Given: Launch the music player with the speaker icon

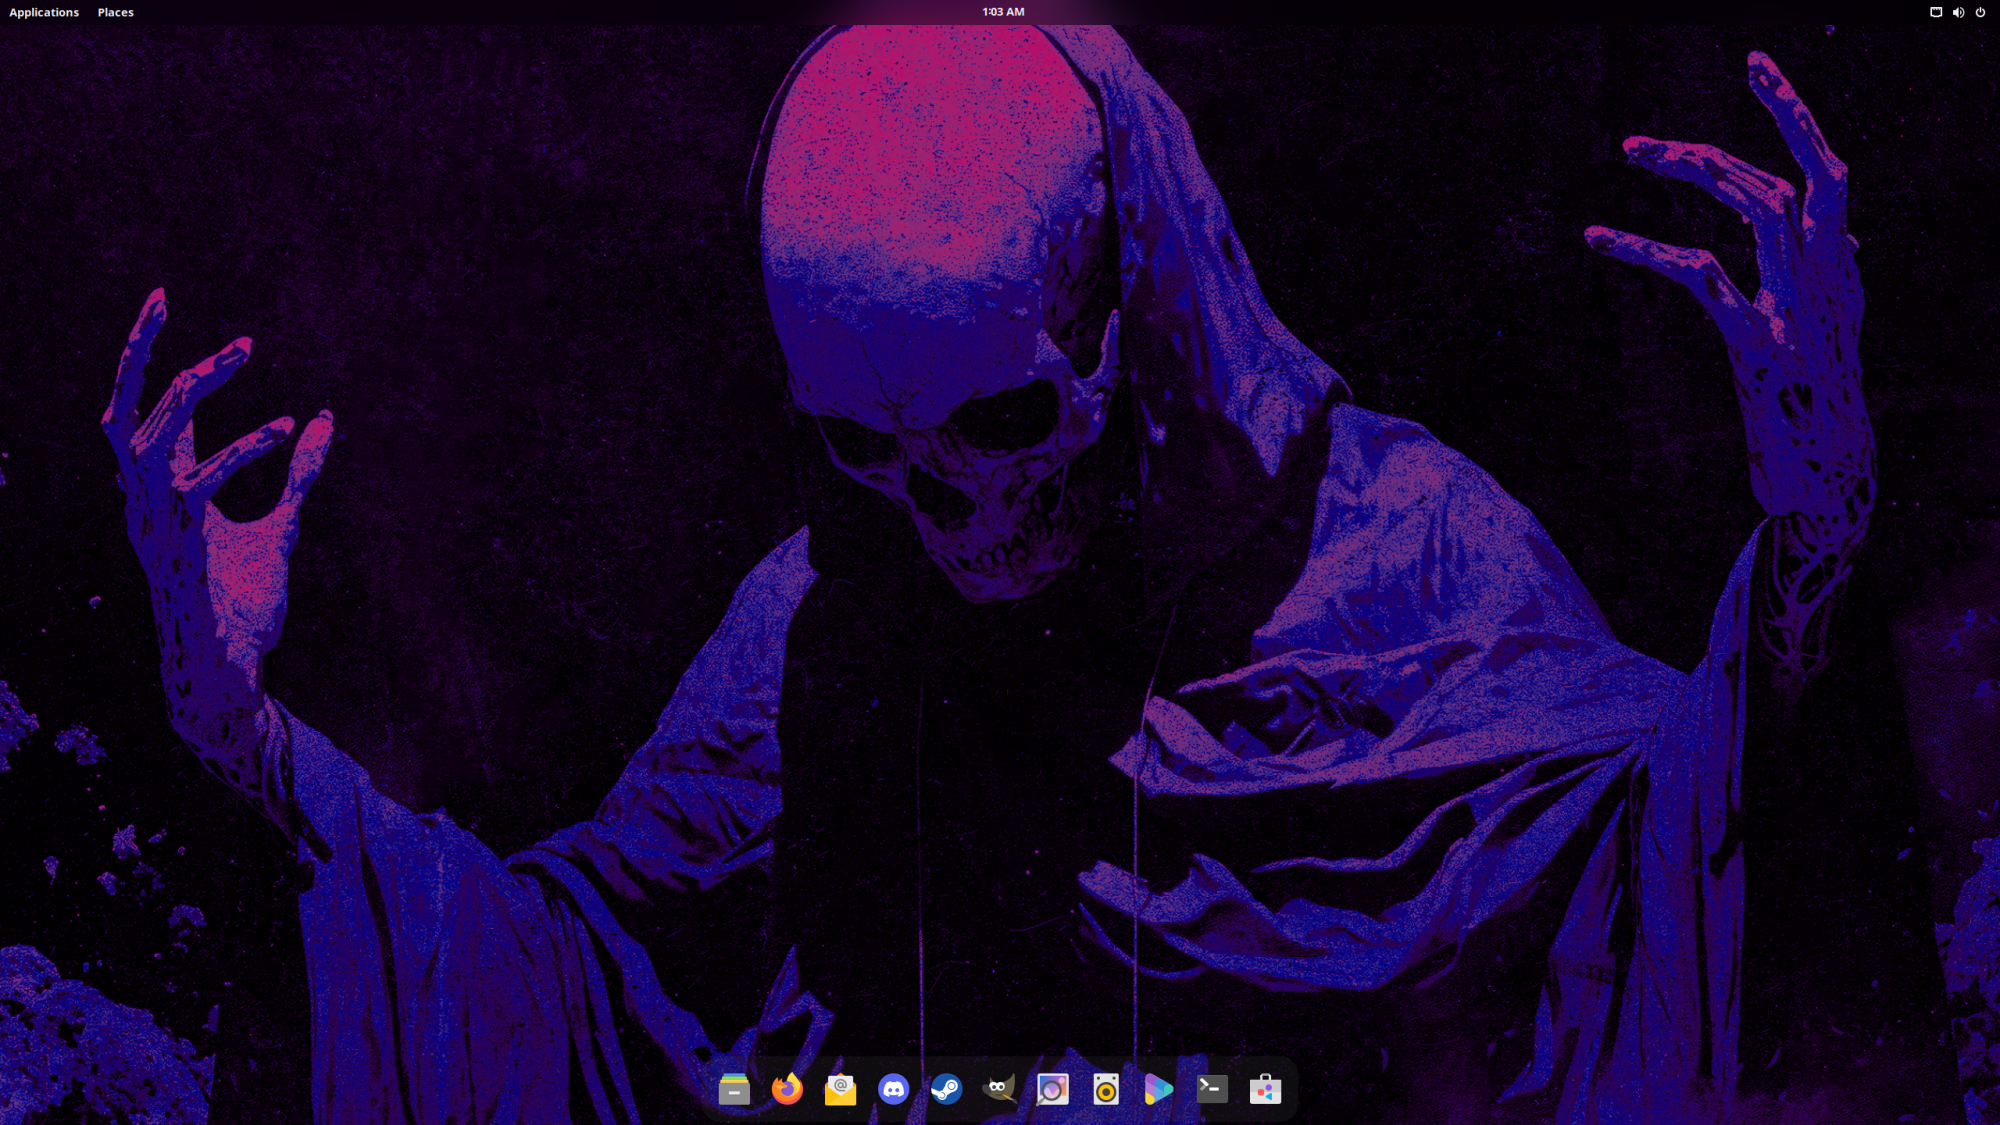Looking at the screenshot, I should [1105, 1089].
